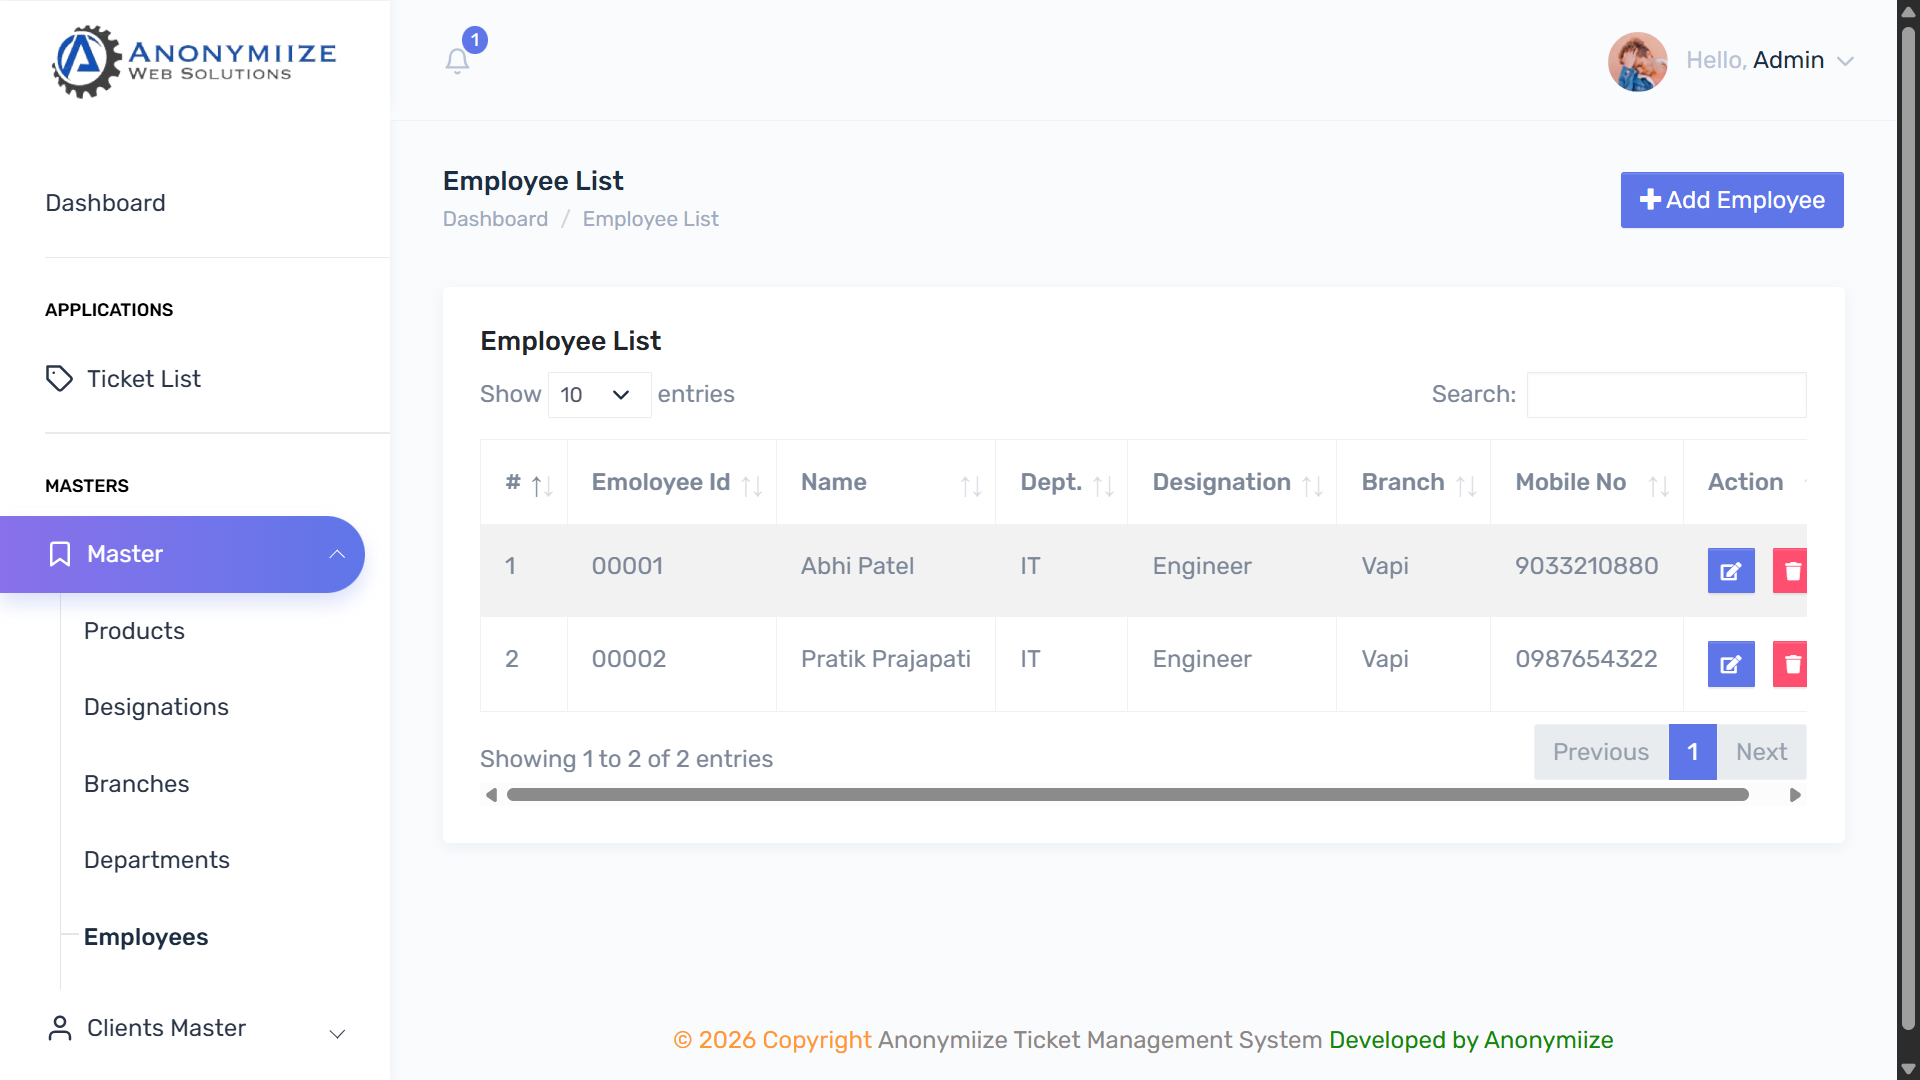
Task: Select page 1 in pagination
Action: (1692, 752)
